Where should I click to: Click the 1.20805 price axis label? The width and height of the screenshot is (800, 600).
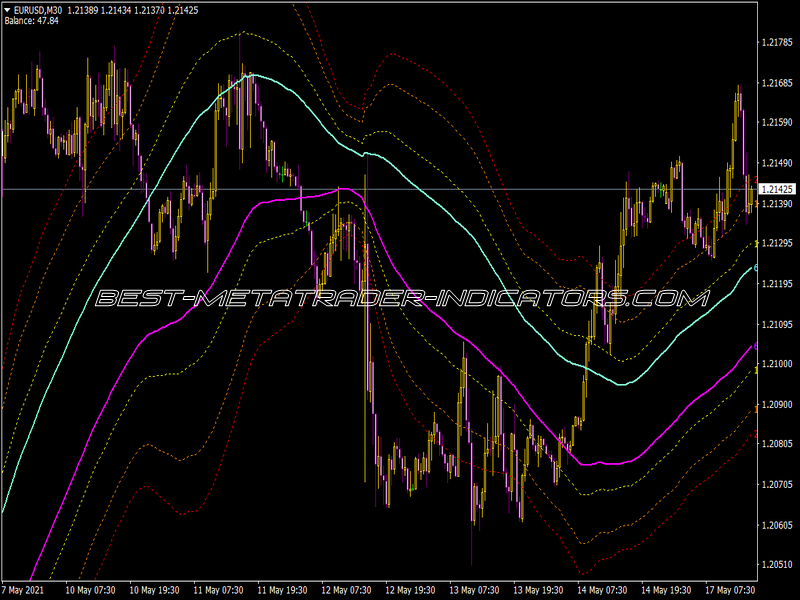click(777, 444)
